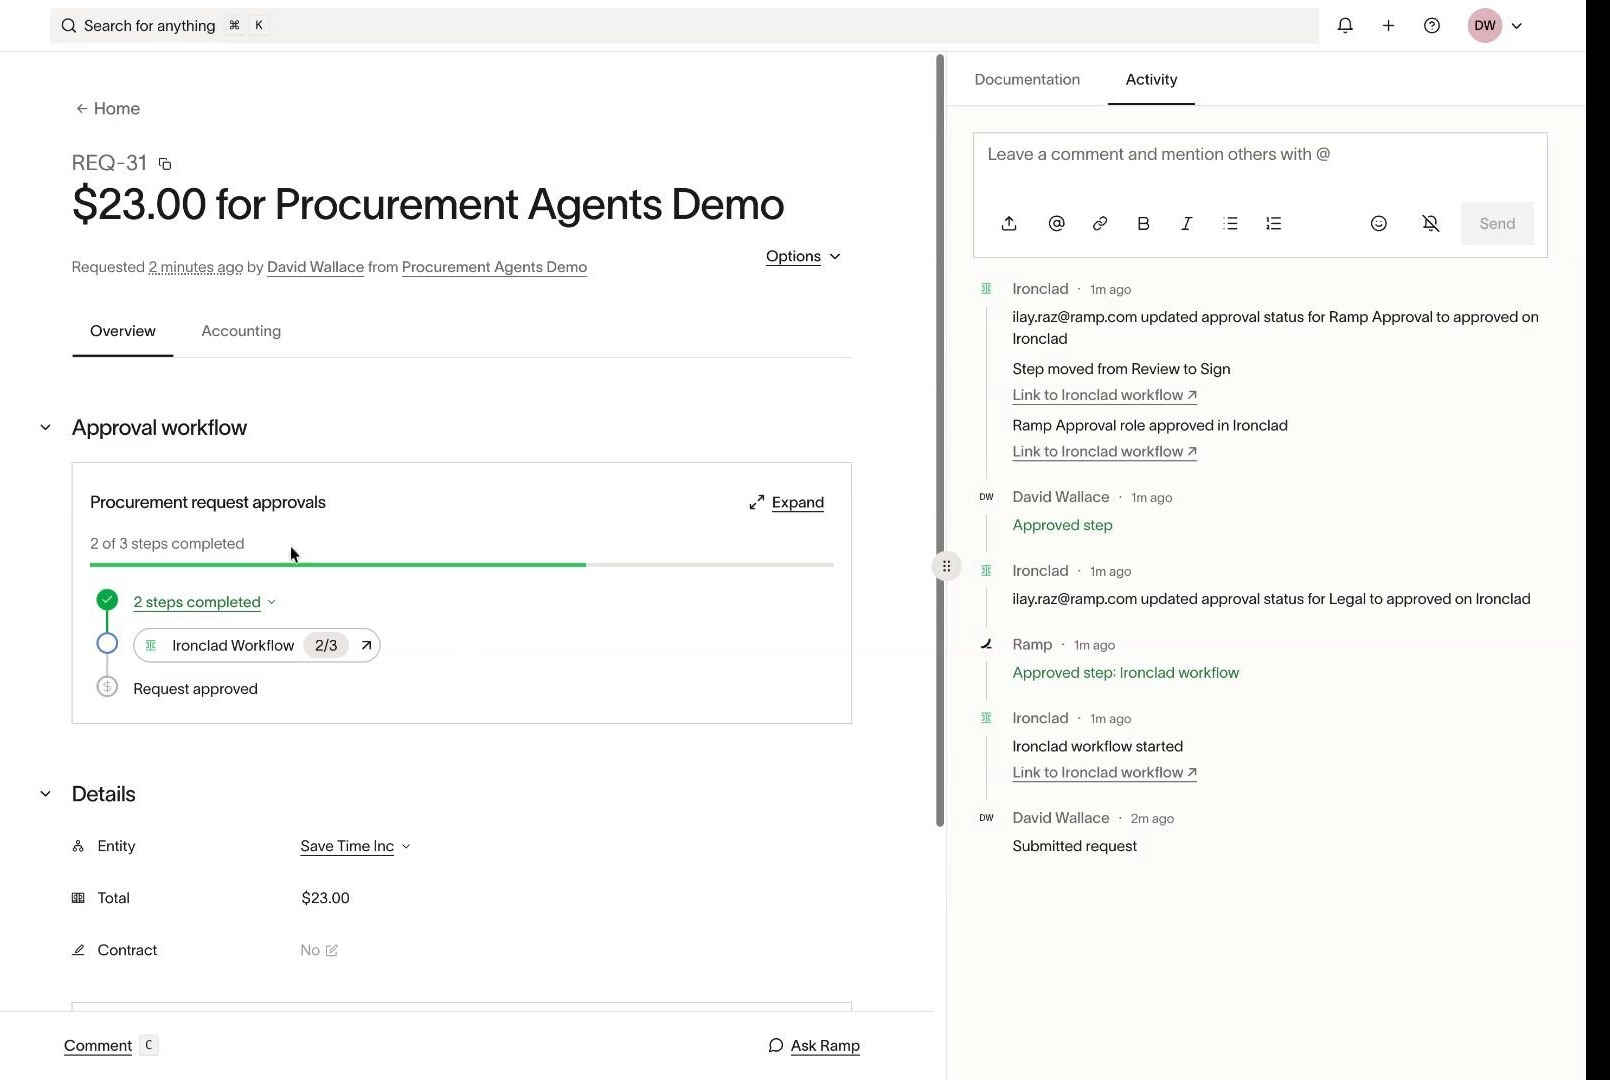This screenshot has height=1080, width=1610.
Task: Click the Contract row pen icon
Action: coord(78,950)
